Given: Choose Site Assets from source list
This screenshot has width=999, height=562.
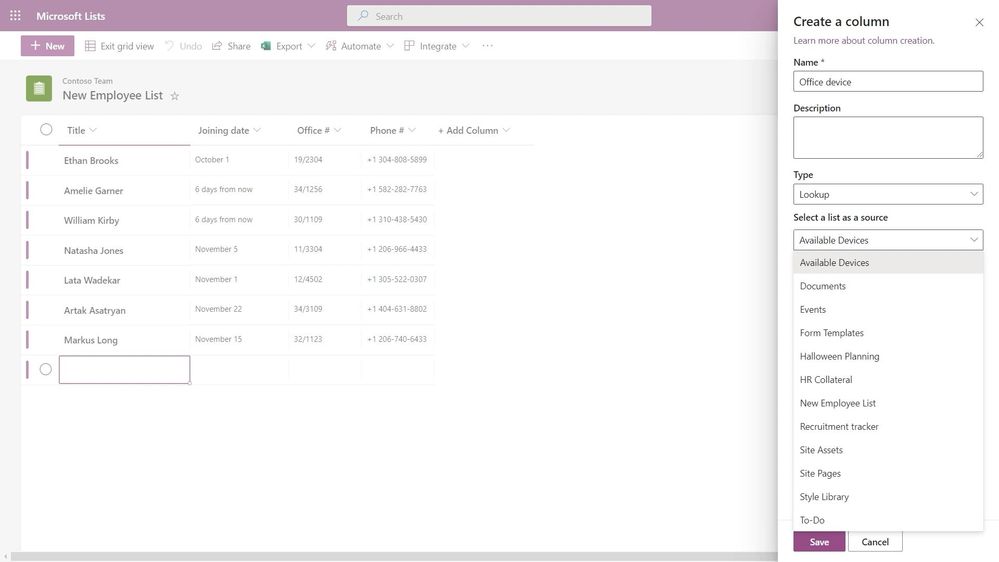Looking at the screenshot, I should click(888, 450).
